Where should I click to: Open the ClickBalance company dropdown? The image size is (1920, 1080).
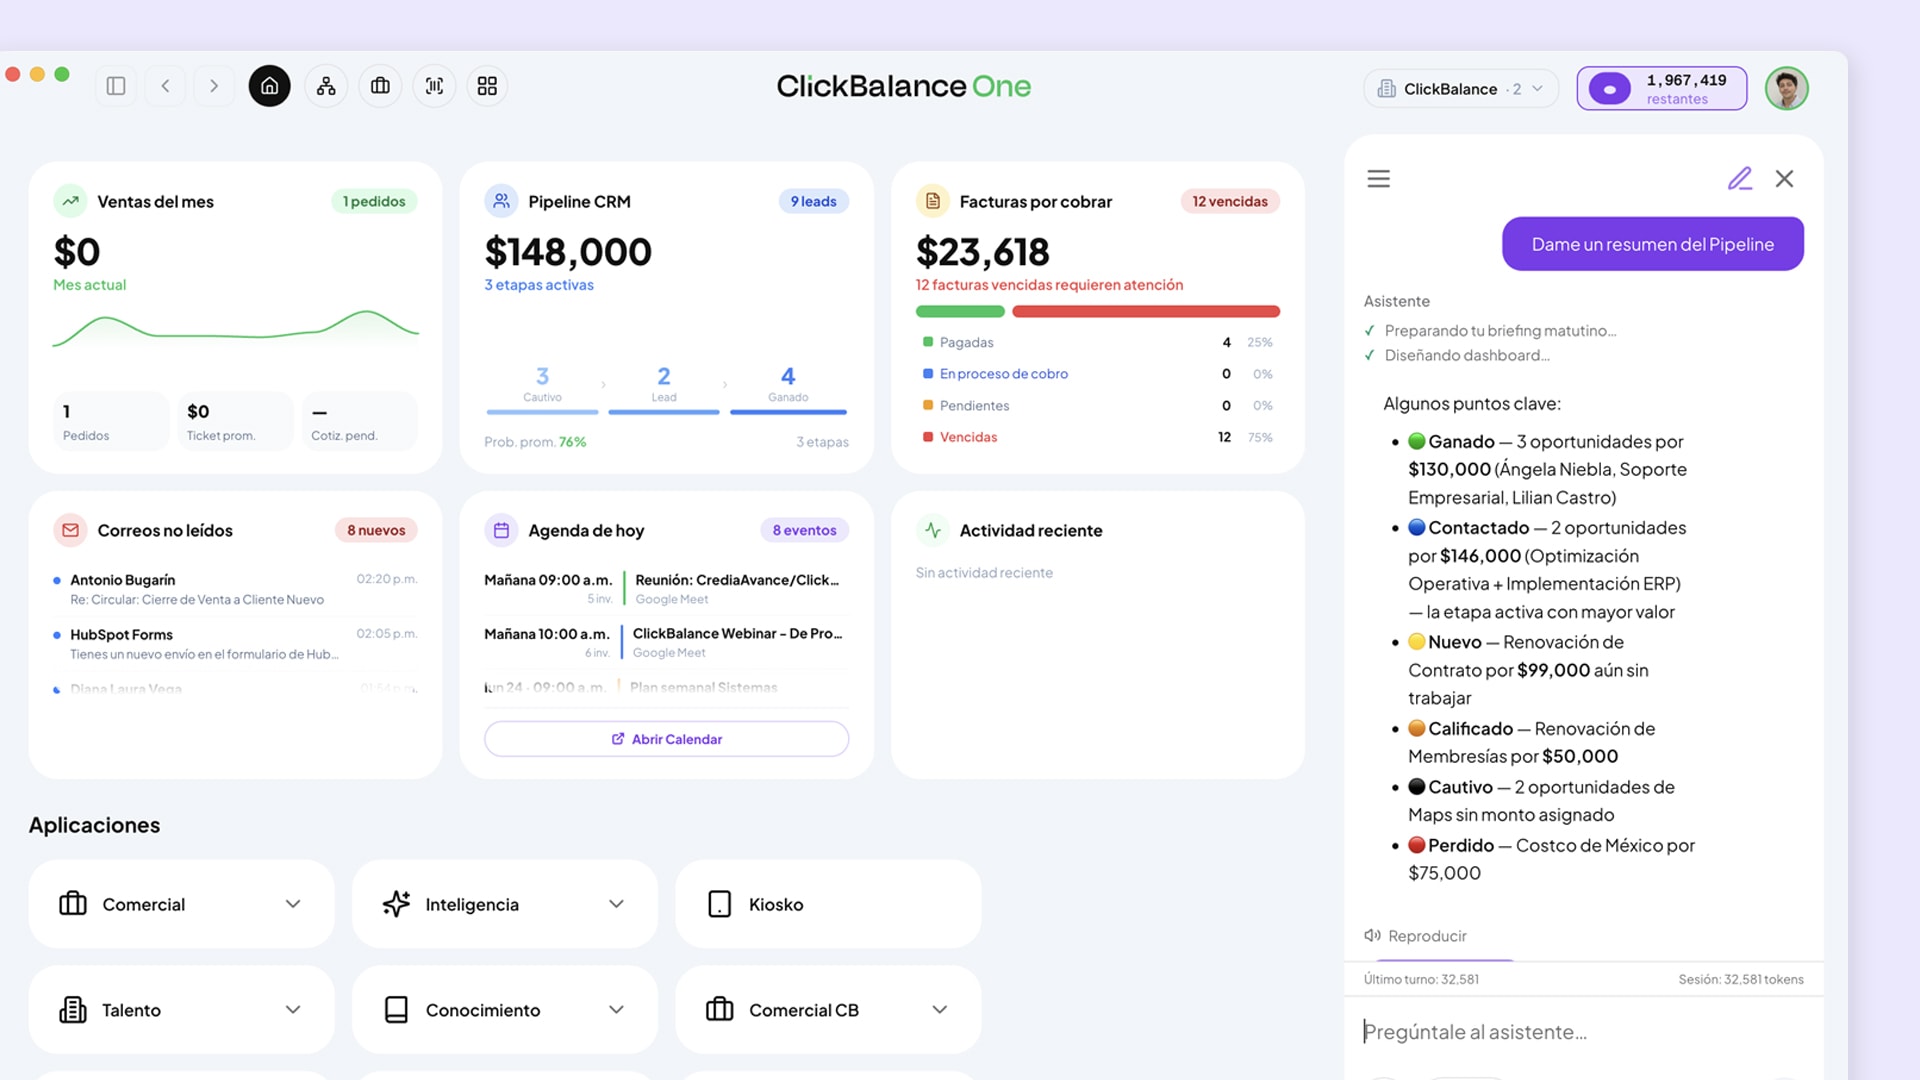pyautogui.click(x=1461, y=89)
